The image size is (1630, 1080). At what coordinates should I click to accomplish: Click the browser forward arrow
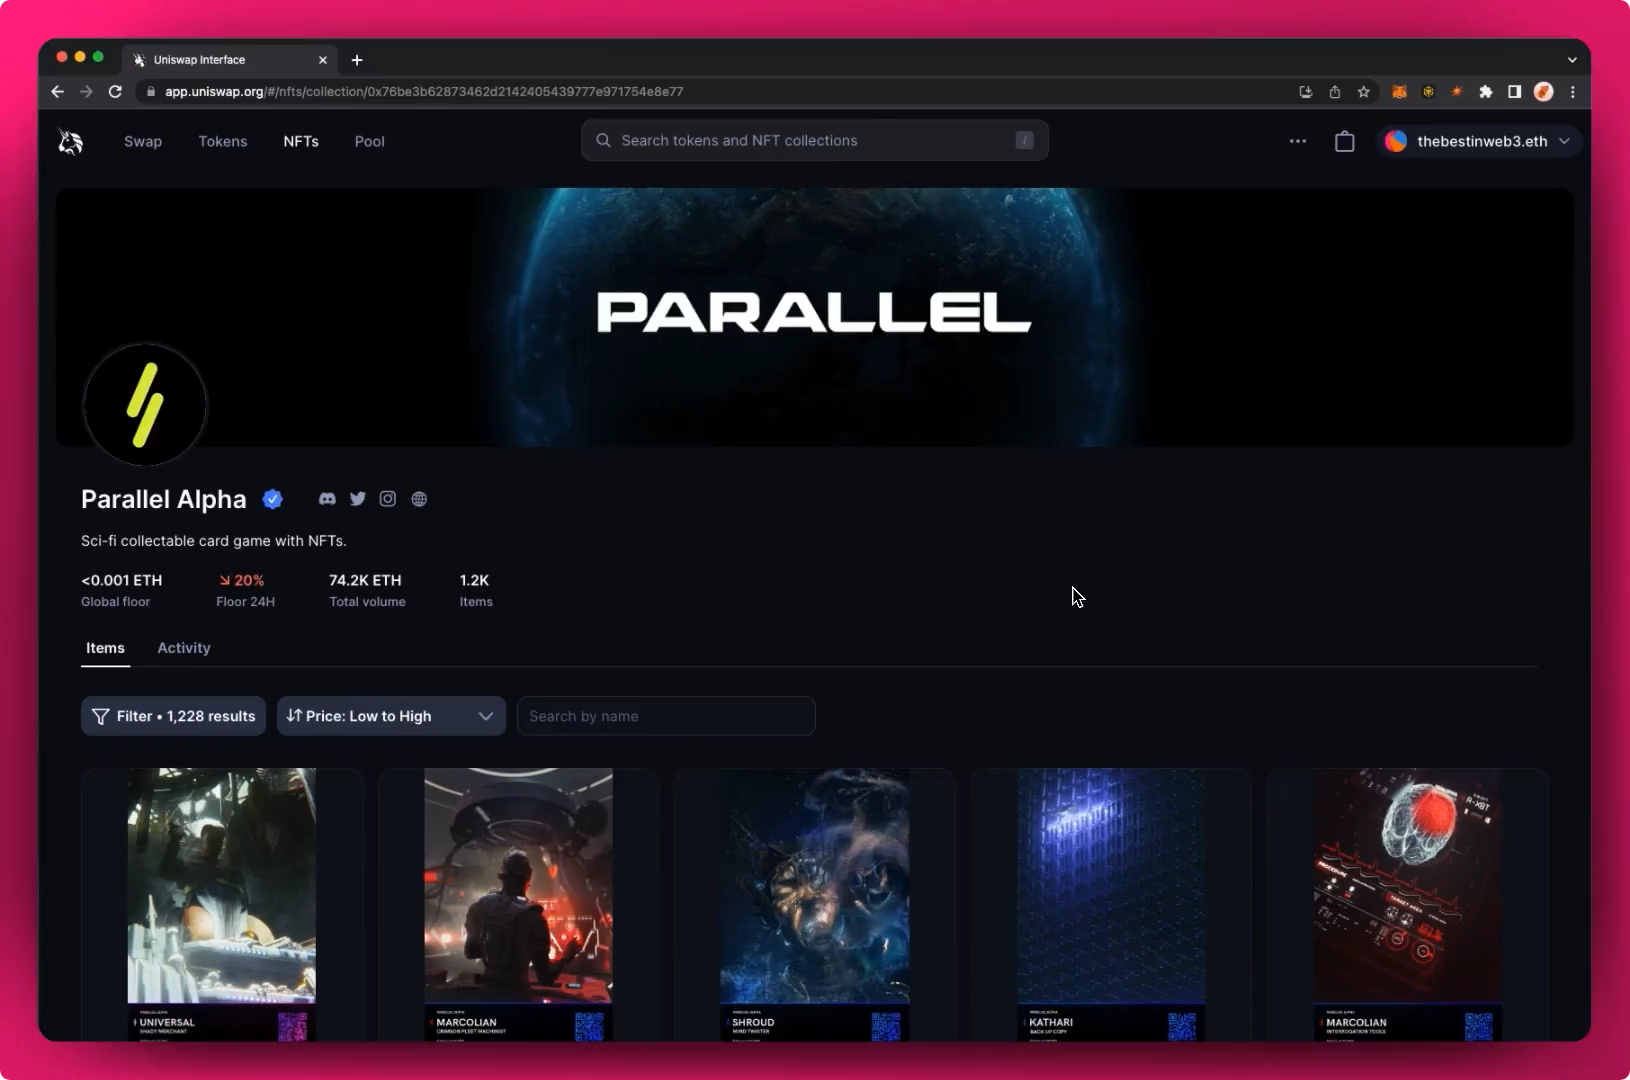(x=86, y=91)
